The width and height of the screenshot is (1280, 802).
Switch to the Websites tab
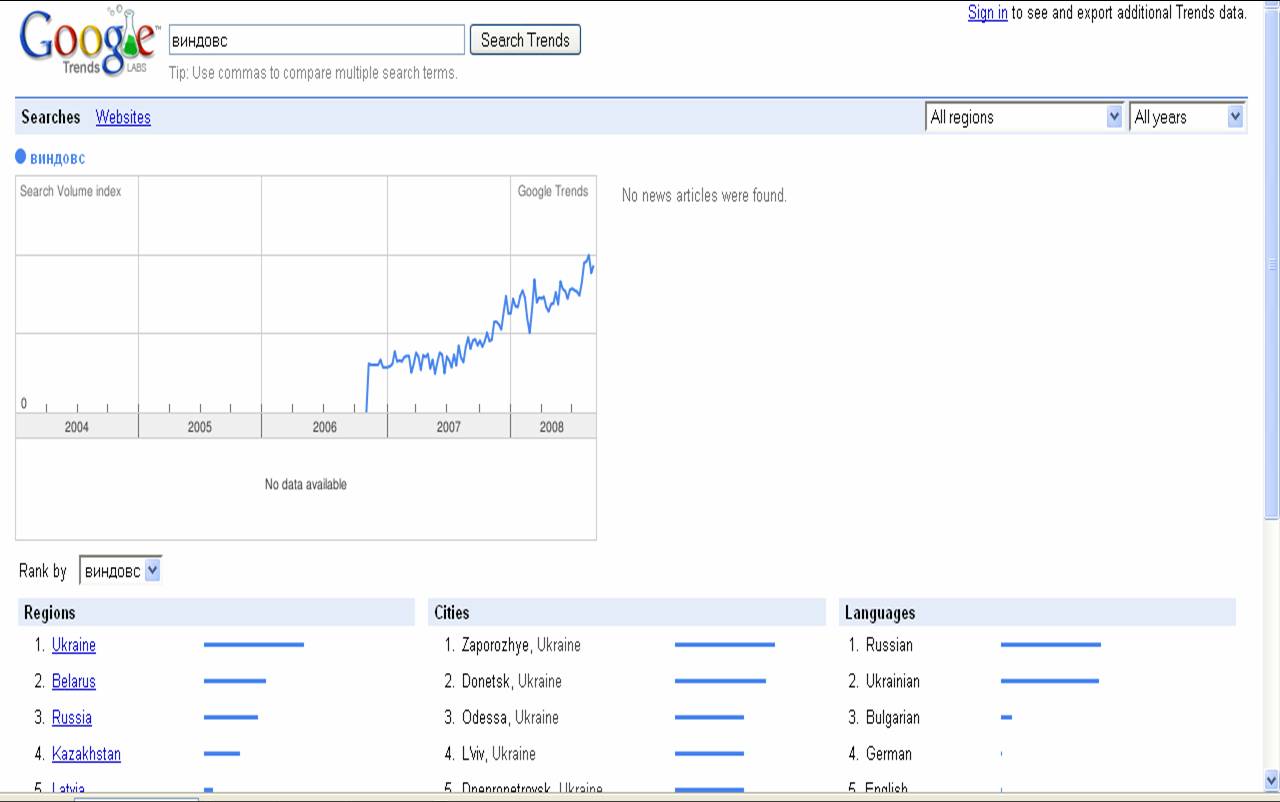point(123,117)
